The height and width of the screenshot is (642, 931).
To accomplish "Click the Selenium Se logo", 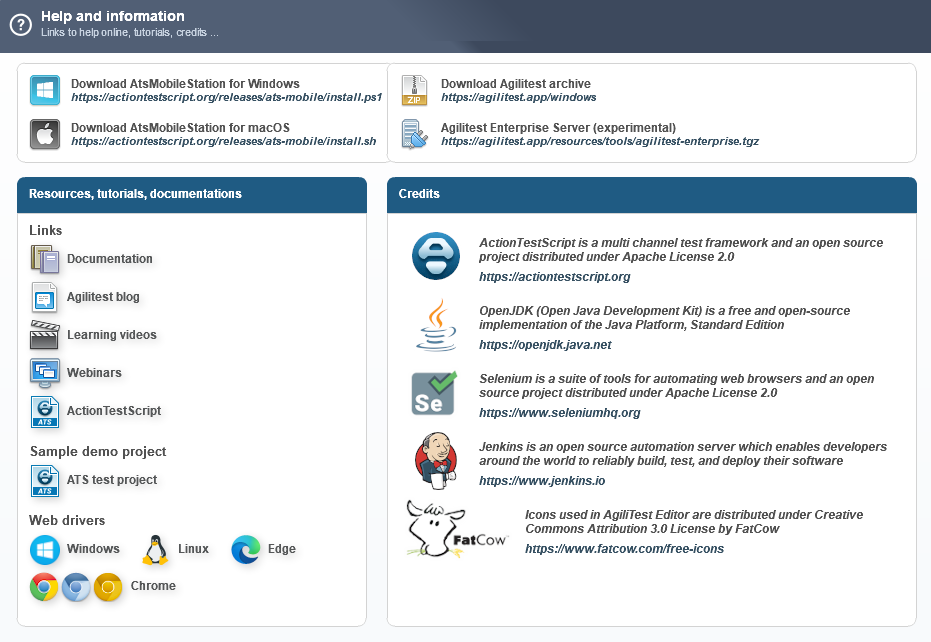I will coord(435,393).
